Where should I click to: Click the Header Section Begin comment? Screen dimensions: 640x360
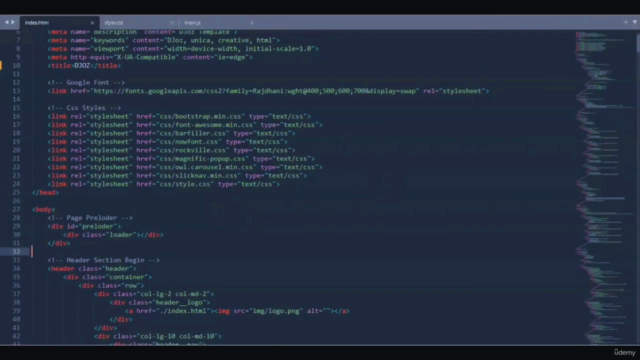[x=103, y=260]
